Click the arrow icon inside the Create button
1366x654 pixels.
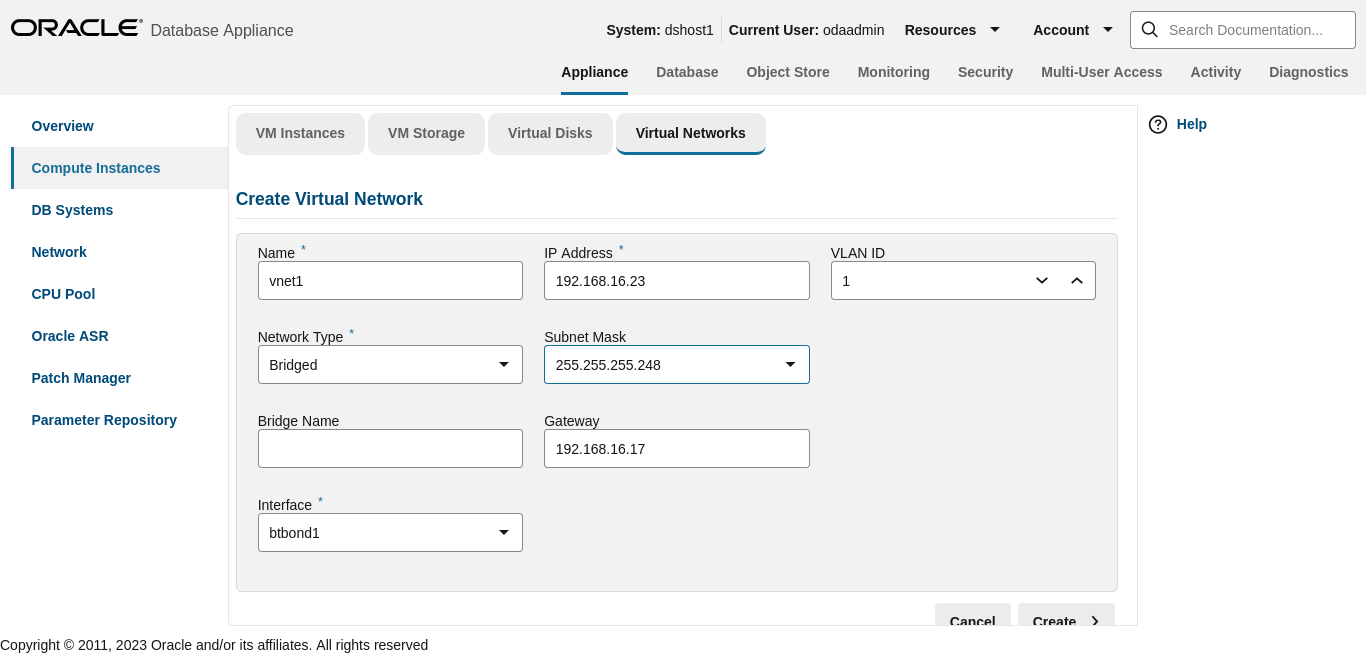coord(1094,621)
